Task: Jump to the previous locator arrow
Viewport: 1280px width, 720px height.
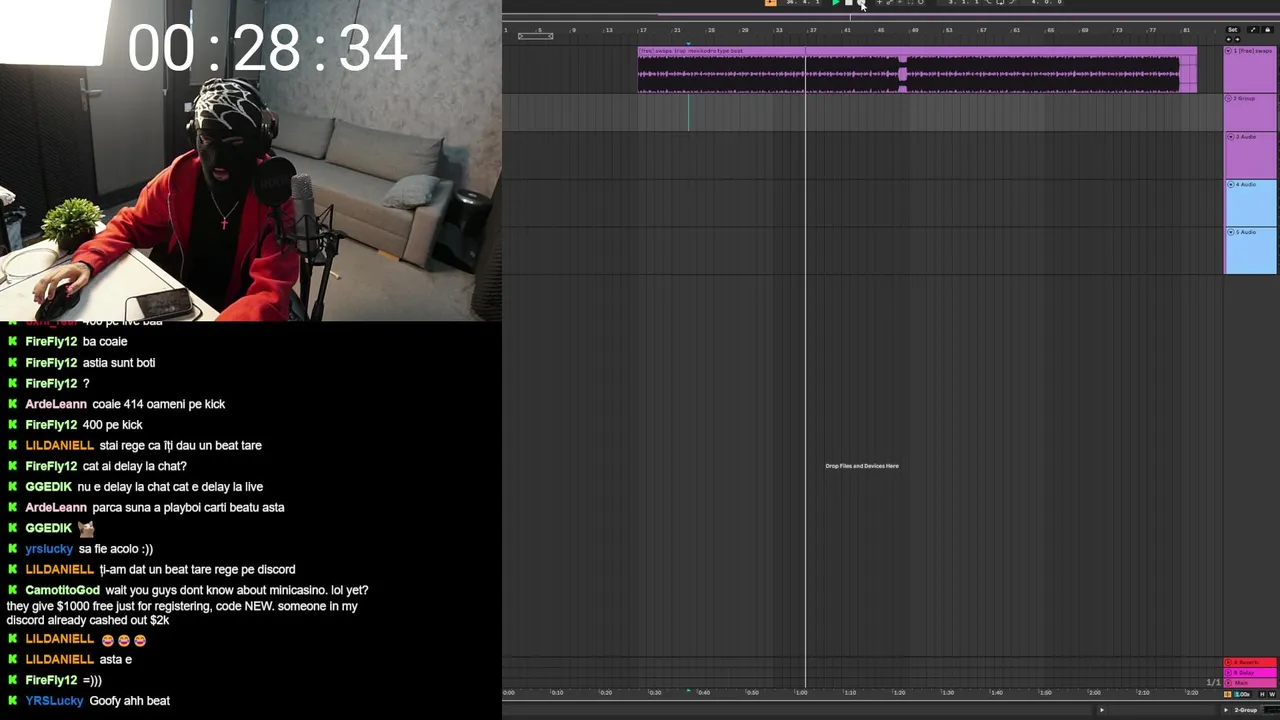Action: click(1229, 40)
